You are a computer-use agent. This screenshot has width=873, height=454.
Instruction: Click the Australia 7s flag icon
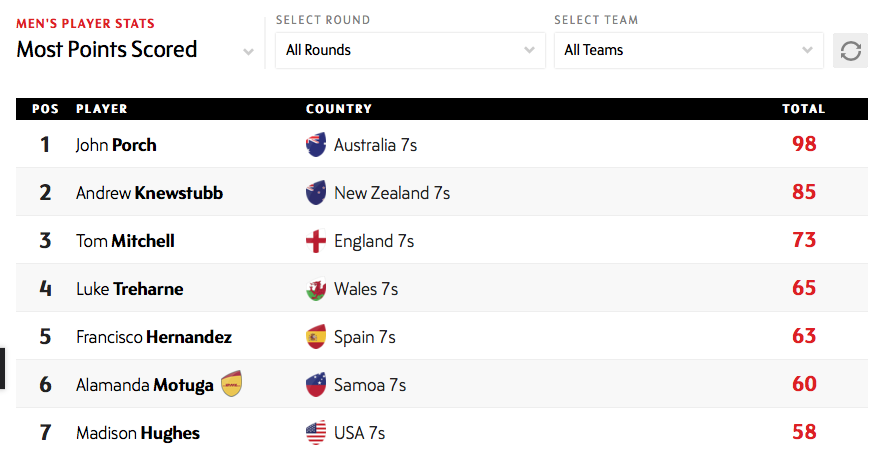[x=316, y=145]
